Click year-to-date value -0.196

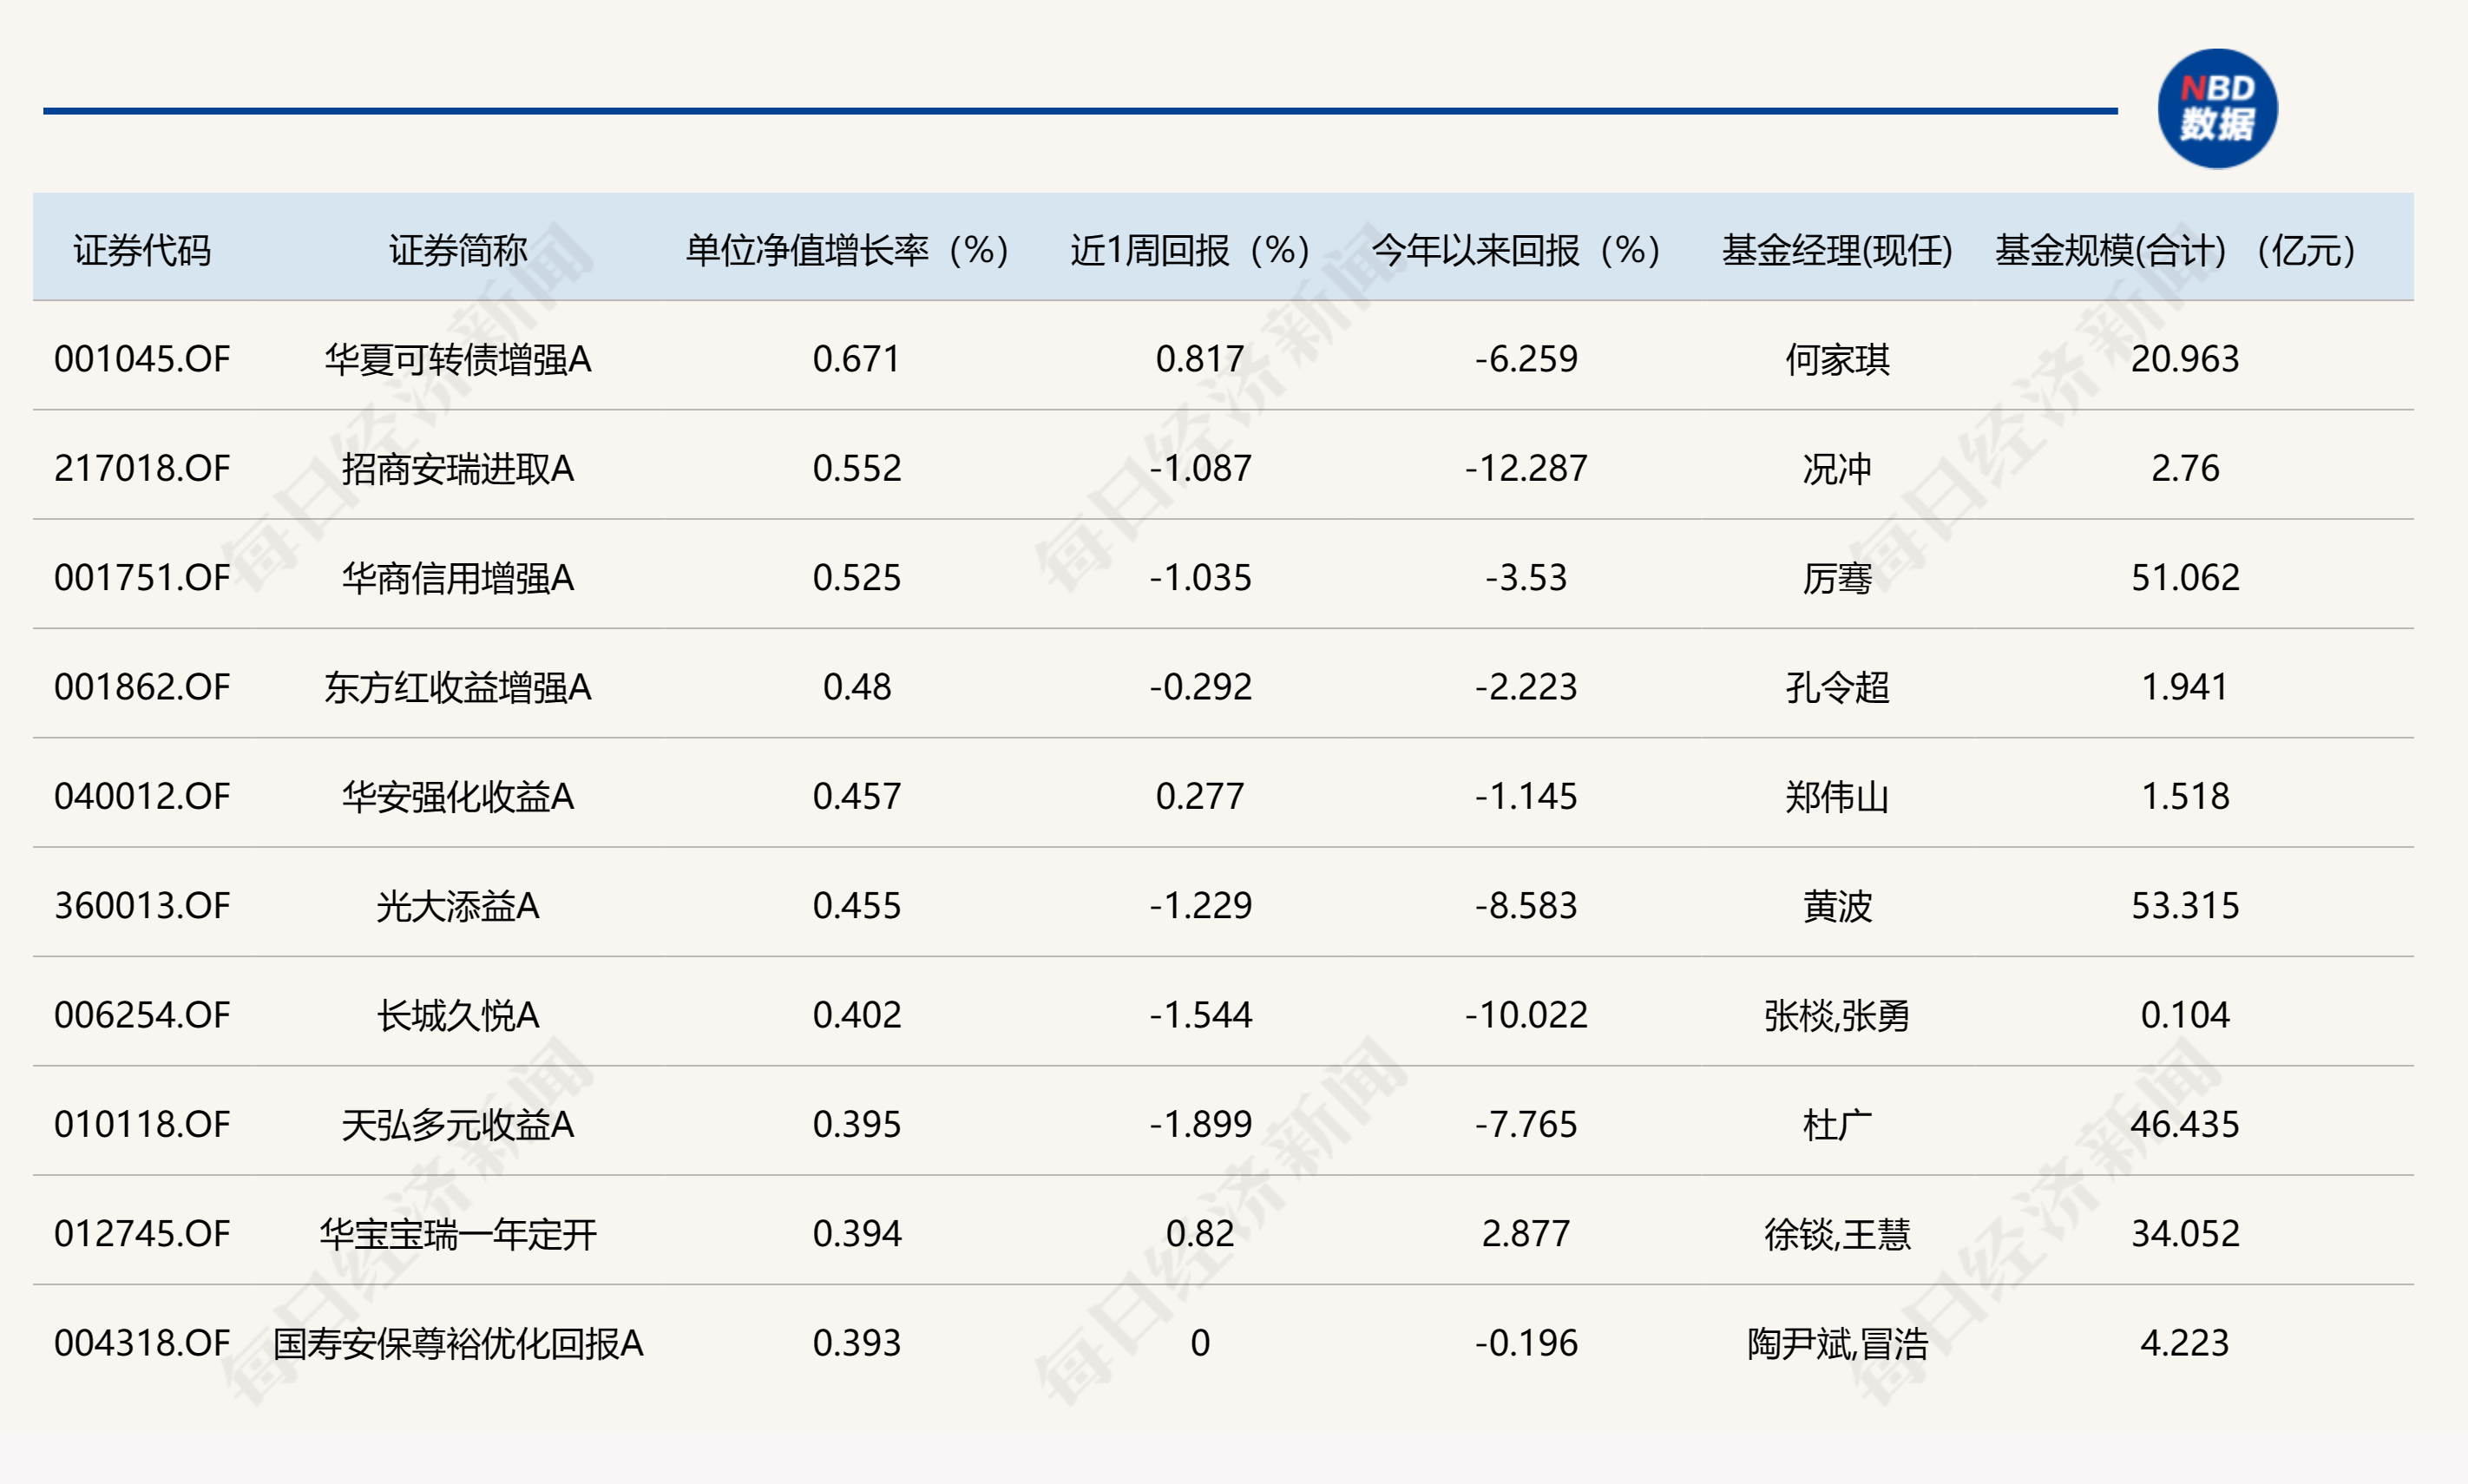point(1526,1343)
